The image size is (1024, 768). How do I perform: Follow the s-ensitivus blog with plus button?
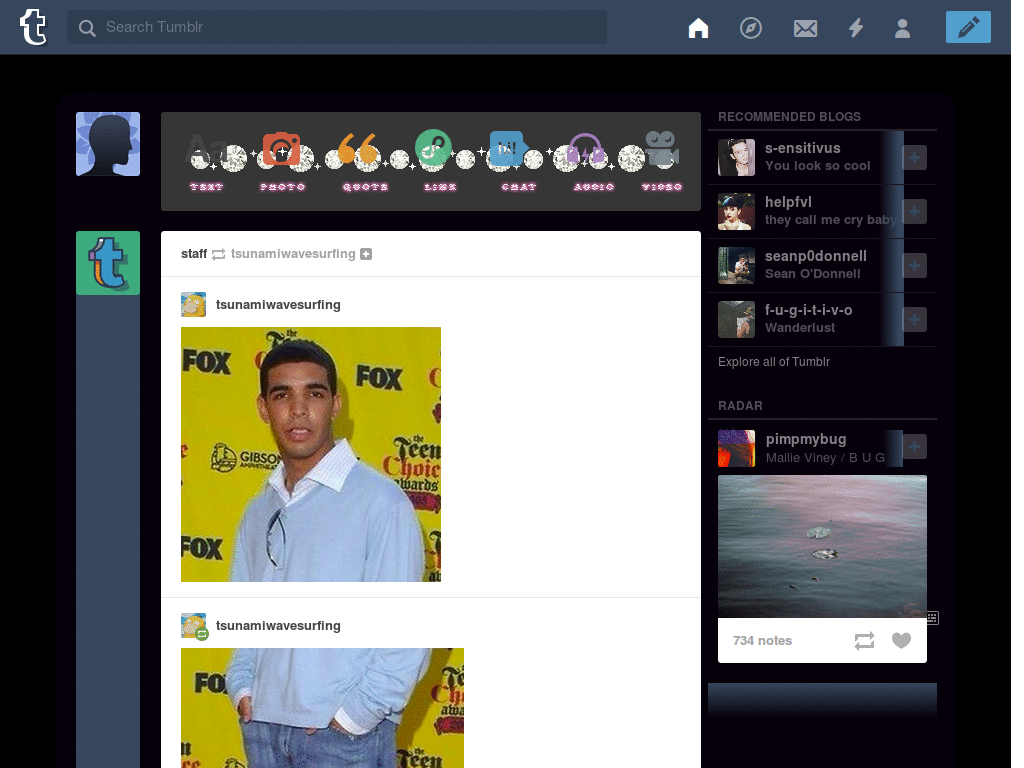(x=914, y=157)
